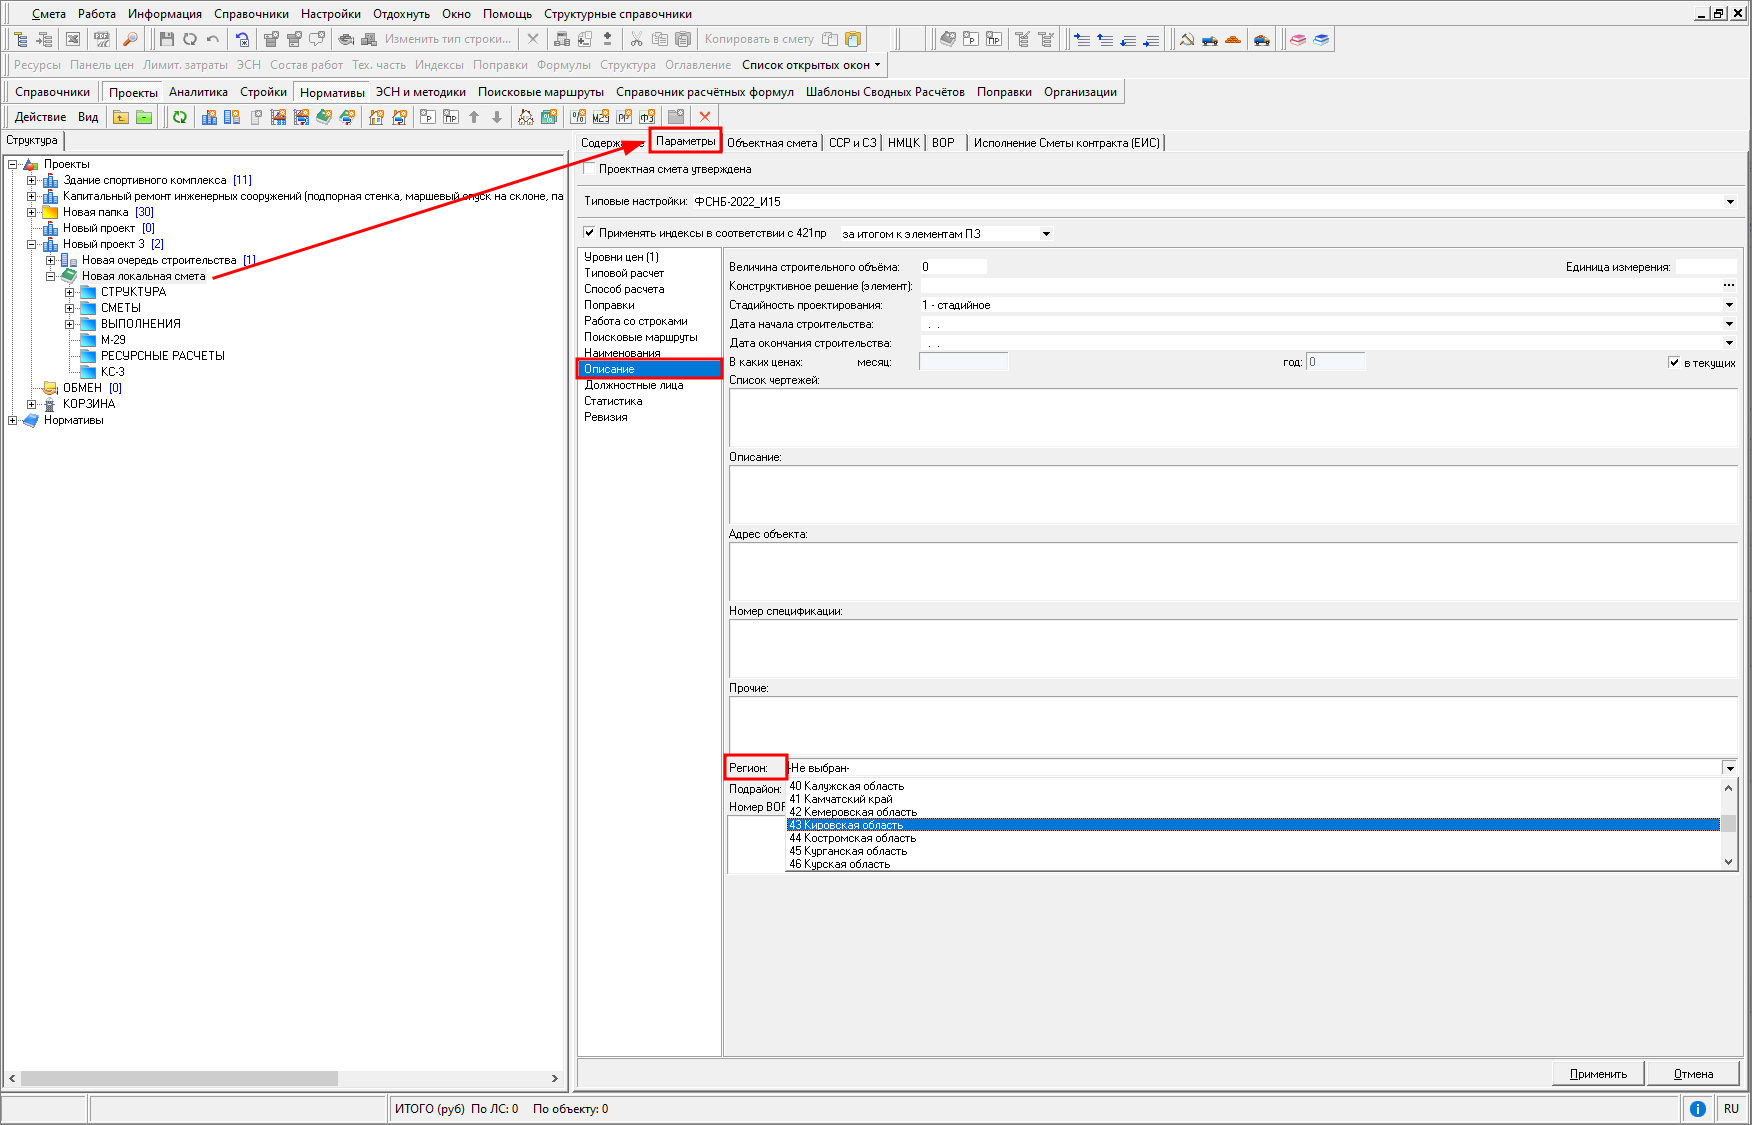The image size is (1752, 1125).
Task: Select '44 Костромская область' in region list
Action: click(x=852, y=838)
